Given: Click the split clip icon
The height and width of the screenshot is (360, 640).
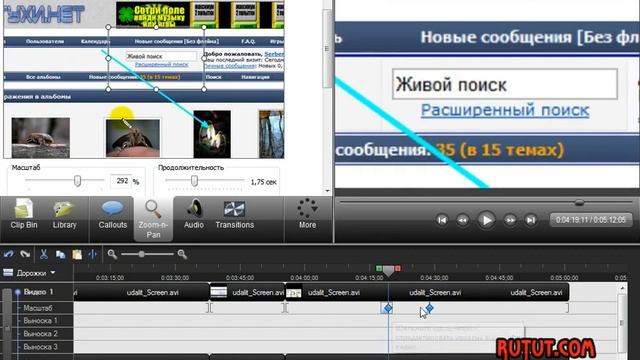Looking at the screenshot, I should click(x=93, y=254).
